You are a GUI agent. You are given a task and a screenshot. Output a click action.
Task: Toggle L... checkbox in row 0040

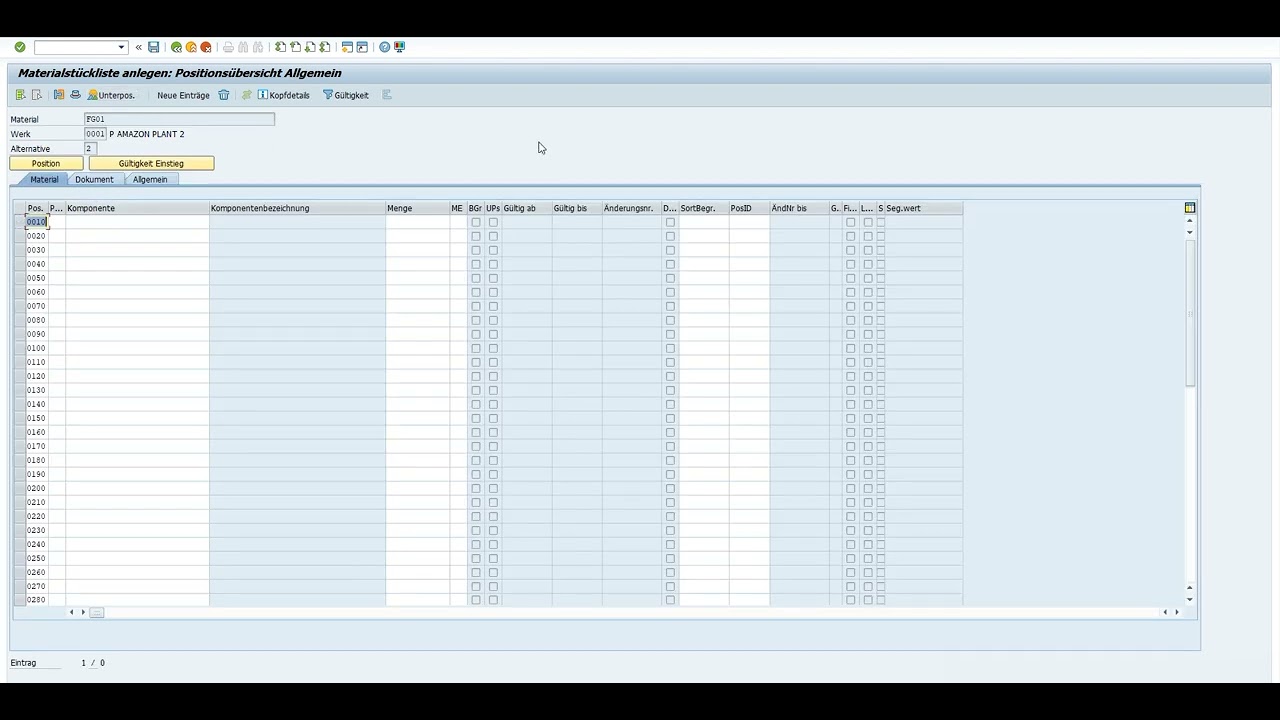pos(868,264)
